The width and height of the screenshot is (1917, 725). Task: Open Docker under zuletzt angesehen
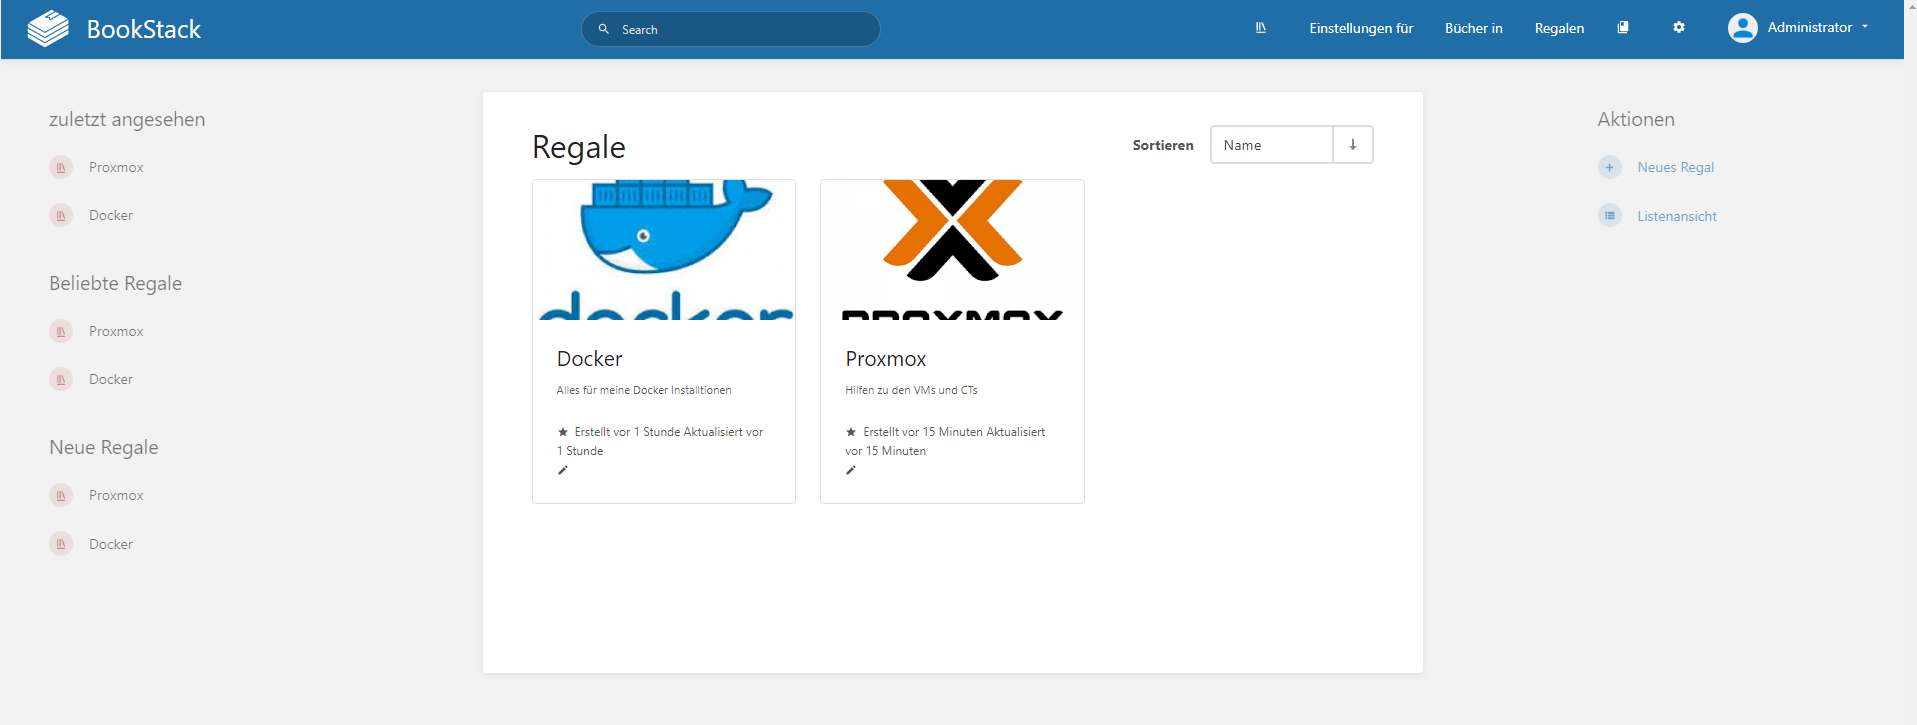click(111, 215)
